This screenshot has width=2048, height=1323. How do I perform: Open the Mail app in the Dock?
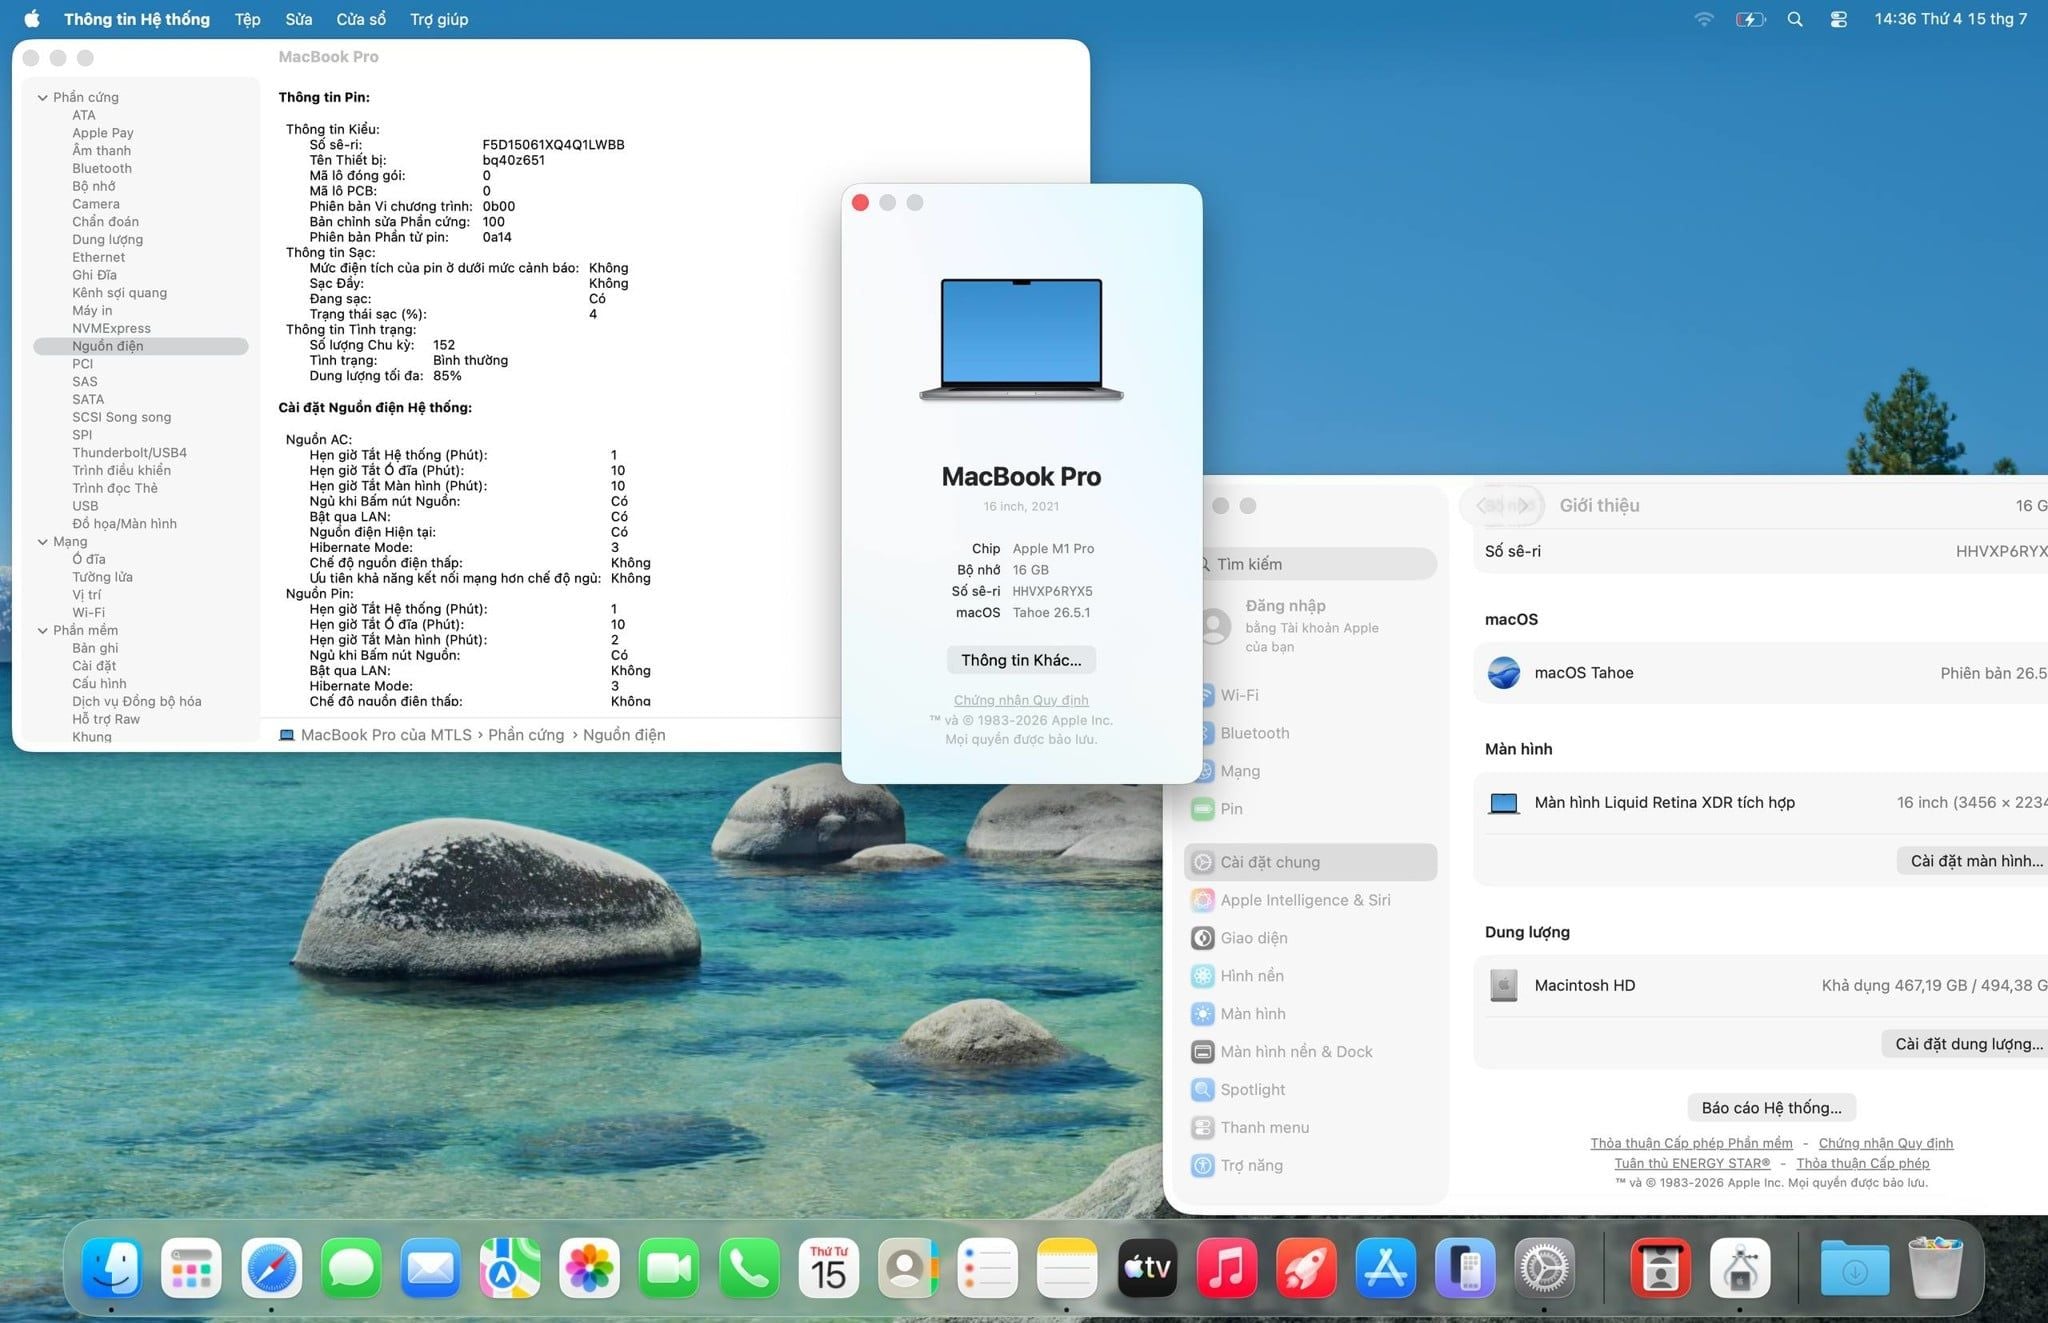(430, 1268)
